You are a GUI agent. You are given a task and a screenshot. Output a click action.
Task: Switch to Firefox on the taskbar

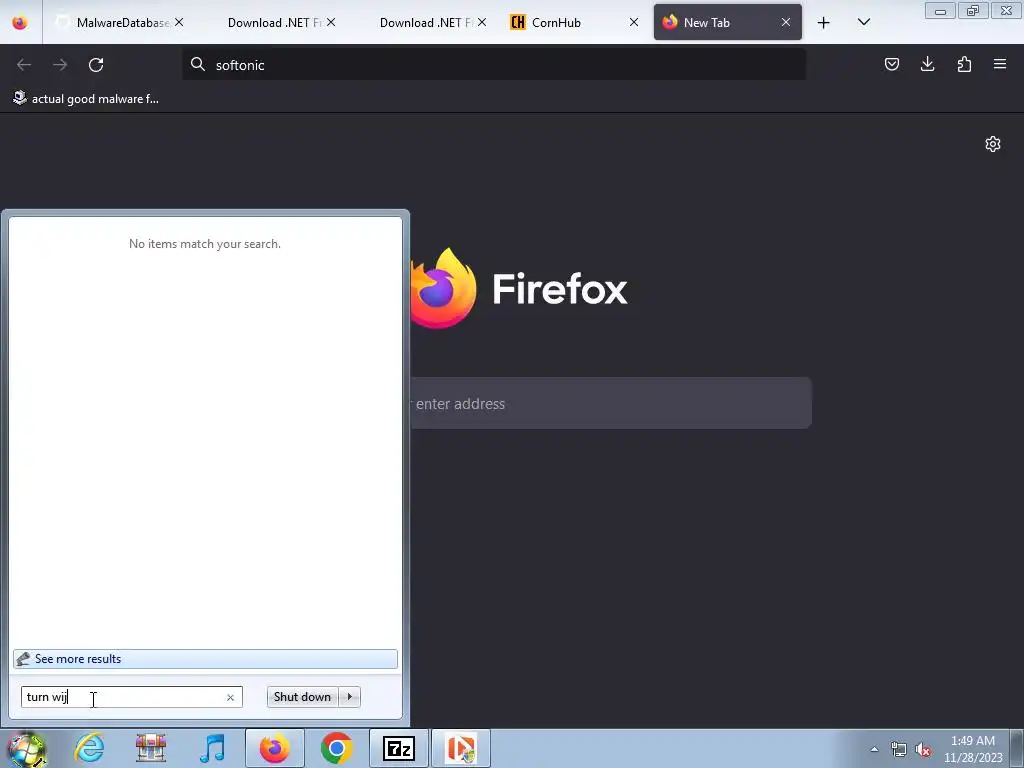tap(274, 748)
